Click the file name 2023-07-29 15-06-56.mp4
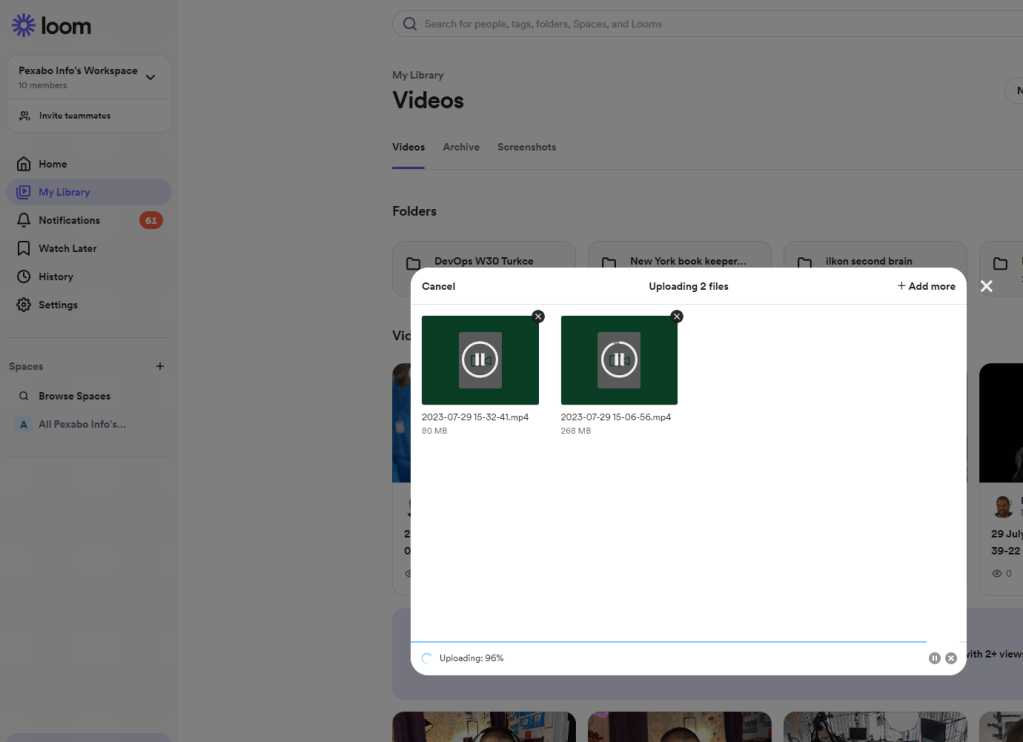This screenshot has width=1023, height=742. click(x=615, y=417)
